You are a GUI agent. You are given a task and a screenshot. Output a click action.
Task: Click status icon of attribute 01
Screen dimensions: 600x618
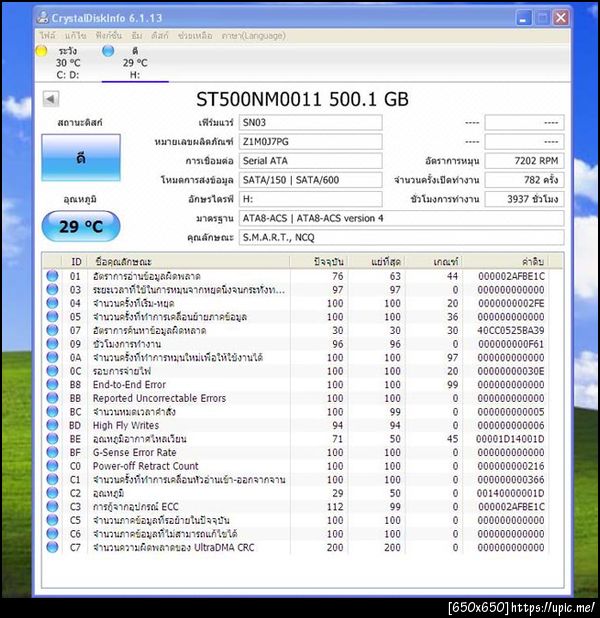[x=52, y=276]
